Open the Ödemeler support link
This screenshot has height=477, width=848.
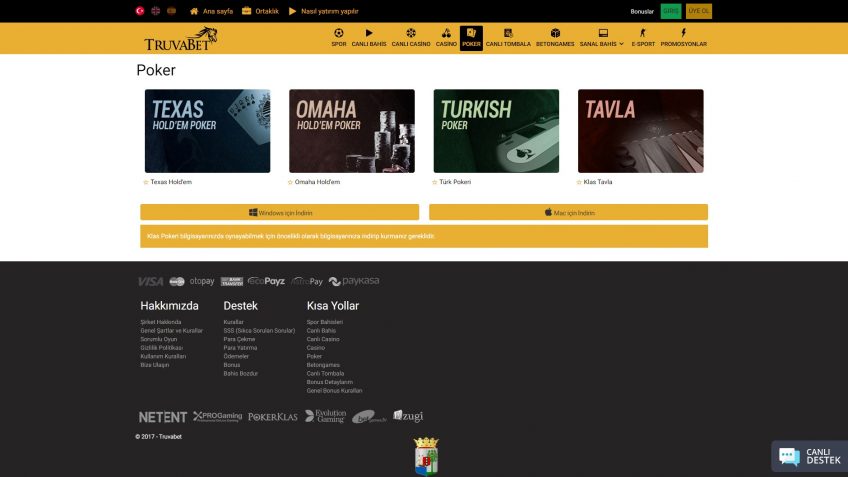point(236,357)
